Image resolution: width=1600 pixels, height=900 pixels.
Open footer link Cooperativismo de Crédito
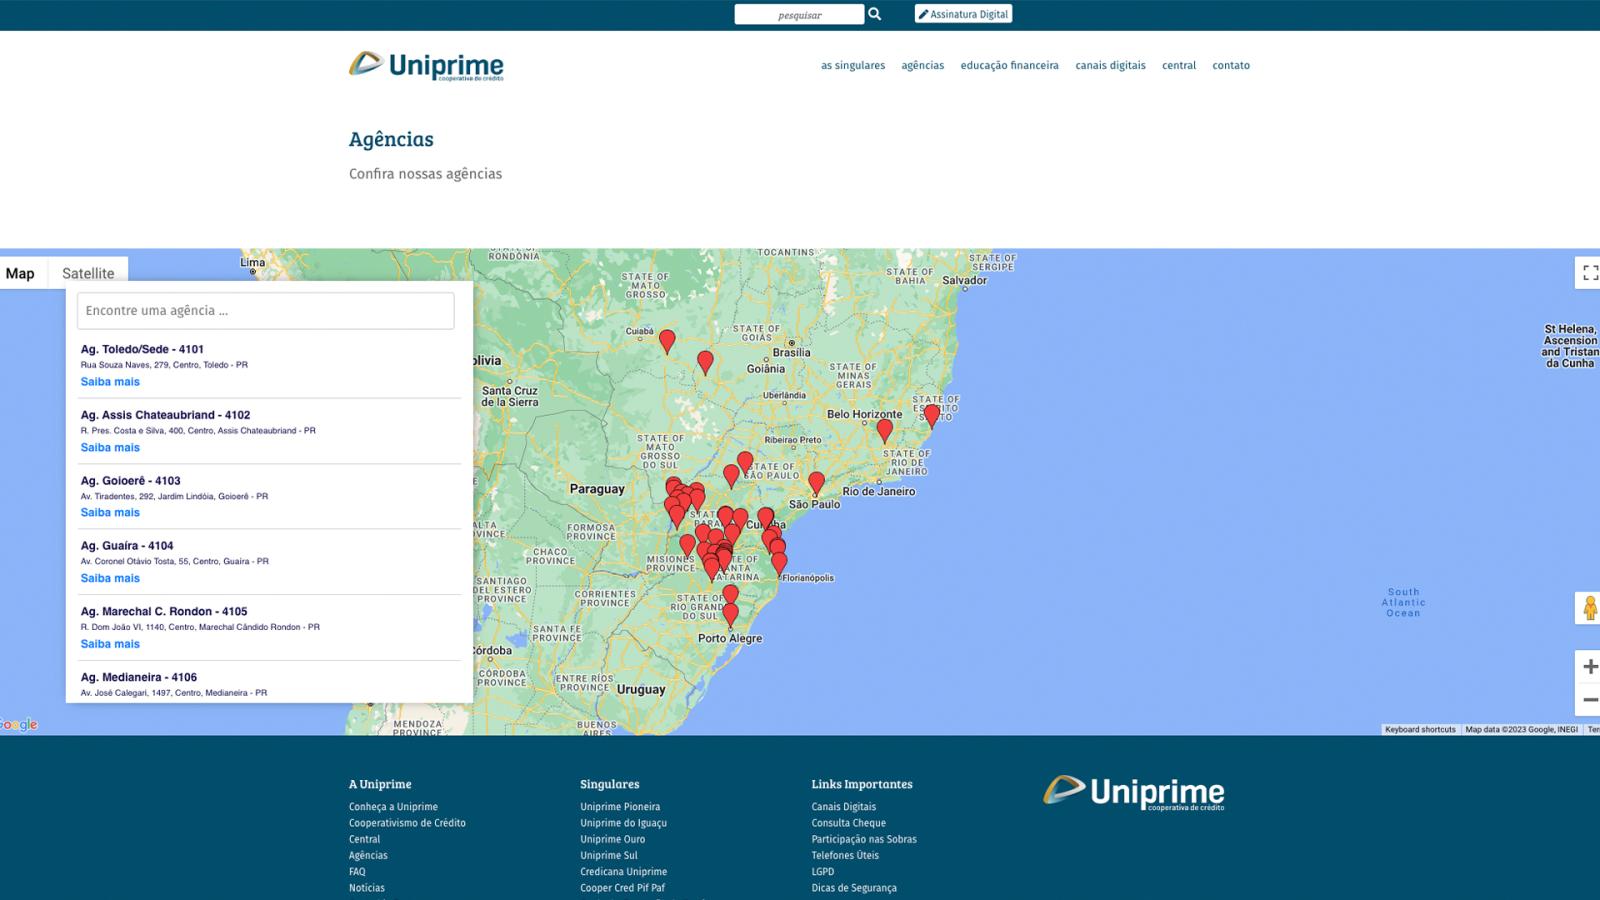click(407, 823)
